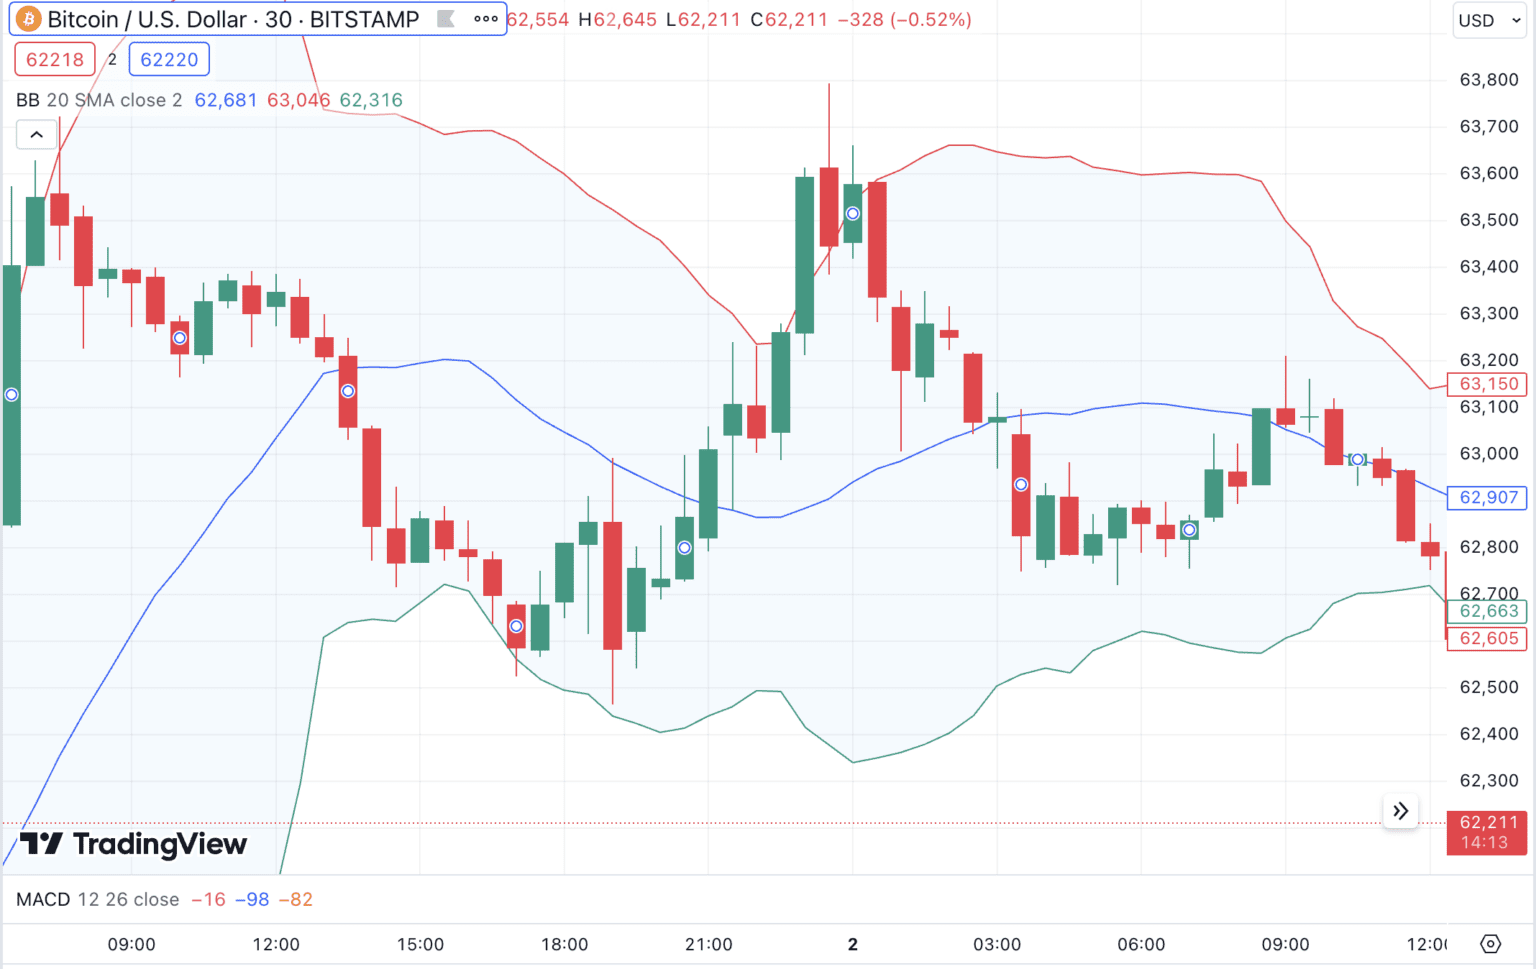This screenshot has height=969, width=1536.
Task: Click the spread value 2 between bid and ask
Action: click(111, 59)
